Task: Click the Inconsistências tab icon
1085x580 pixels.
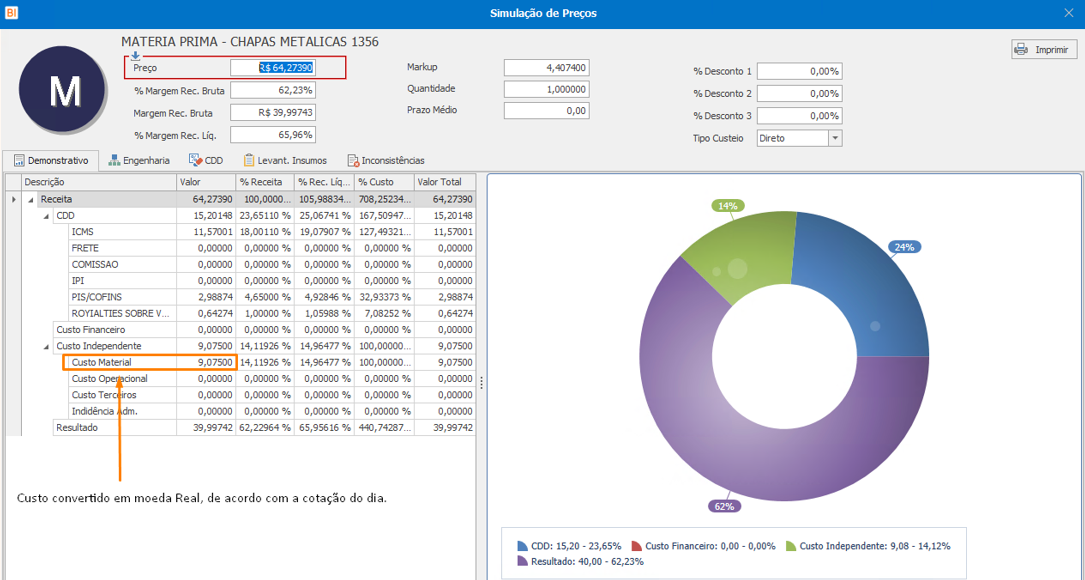Action: 353,161
